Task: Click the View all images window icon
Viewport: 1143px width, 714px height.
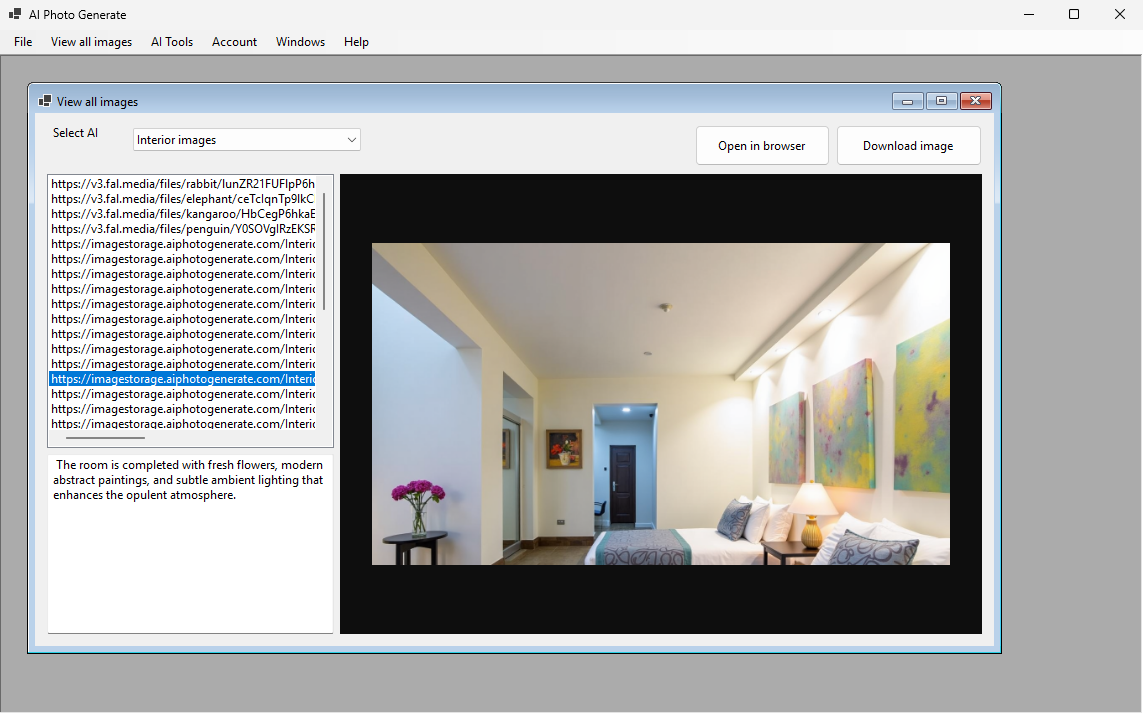Action: (x=44, y=101)
